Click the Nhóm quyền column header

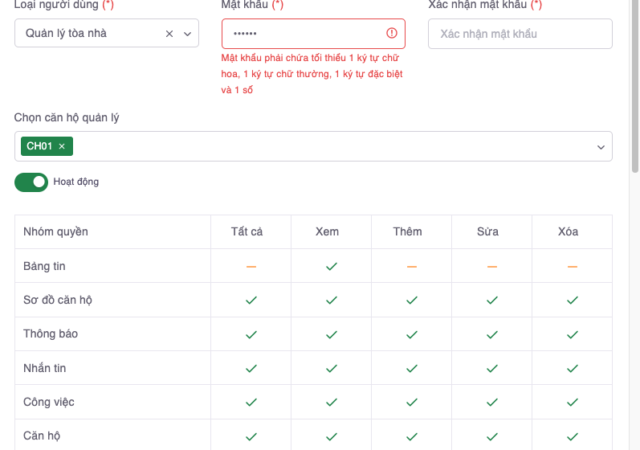[x=56, y=232]
